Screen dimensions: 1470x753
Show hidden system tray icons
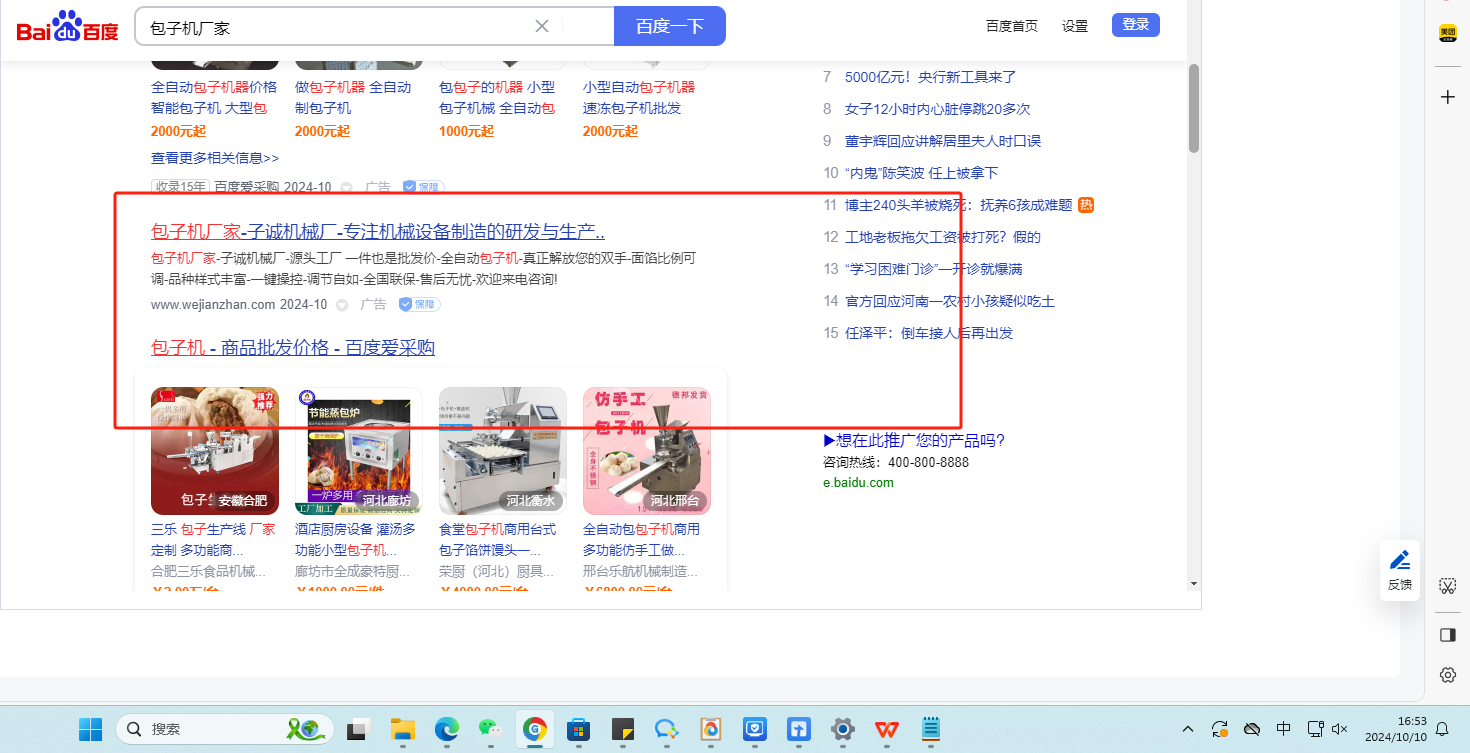(1188, 729)
